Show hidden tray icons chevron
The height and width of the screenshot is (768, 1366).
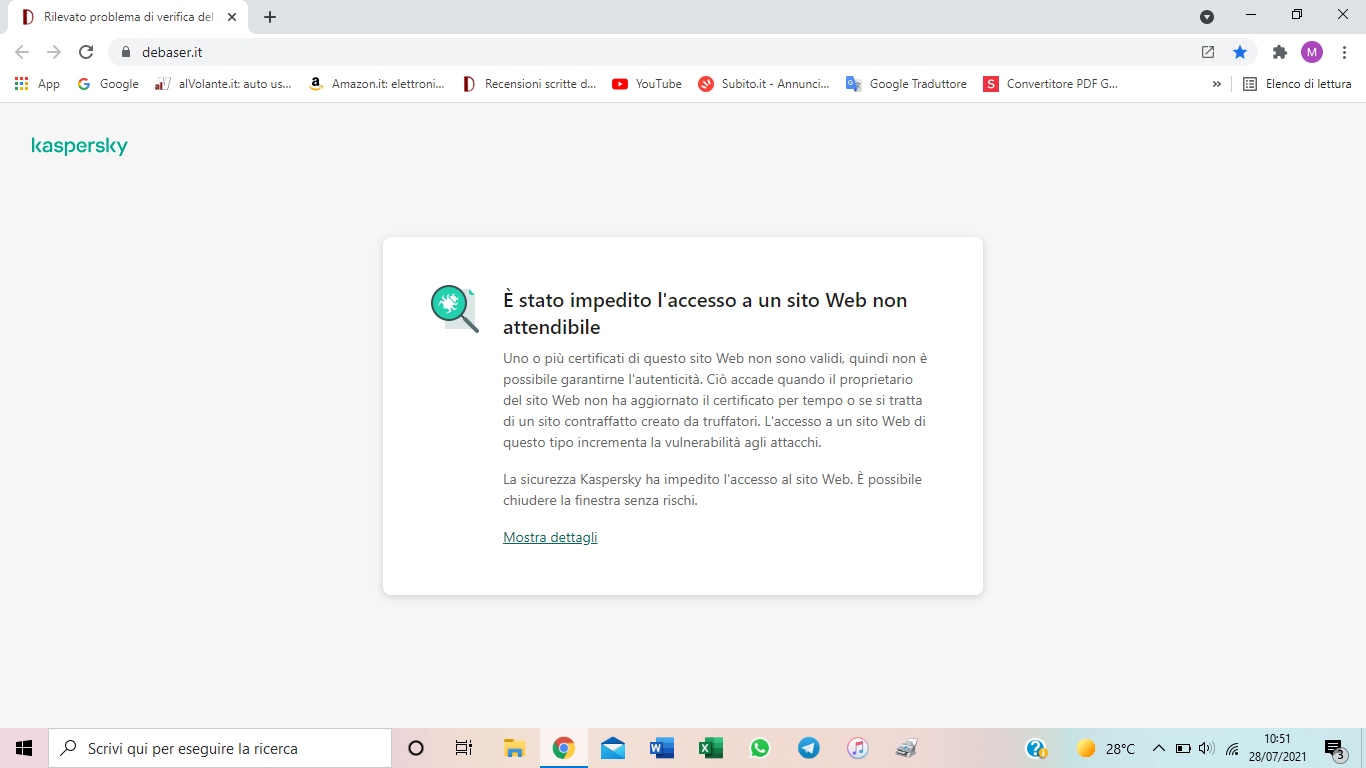pos(1159,748)
